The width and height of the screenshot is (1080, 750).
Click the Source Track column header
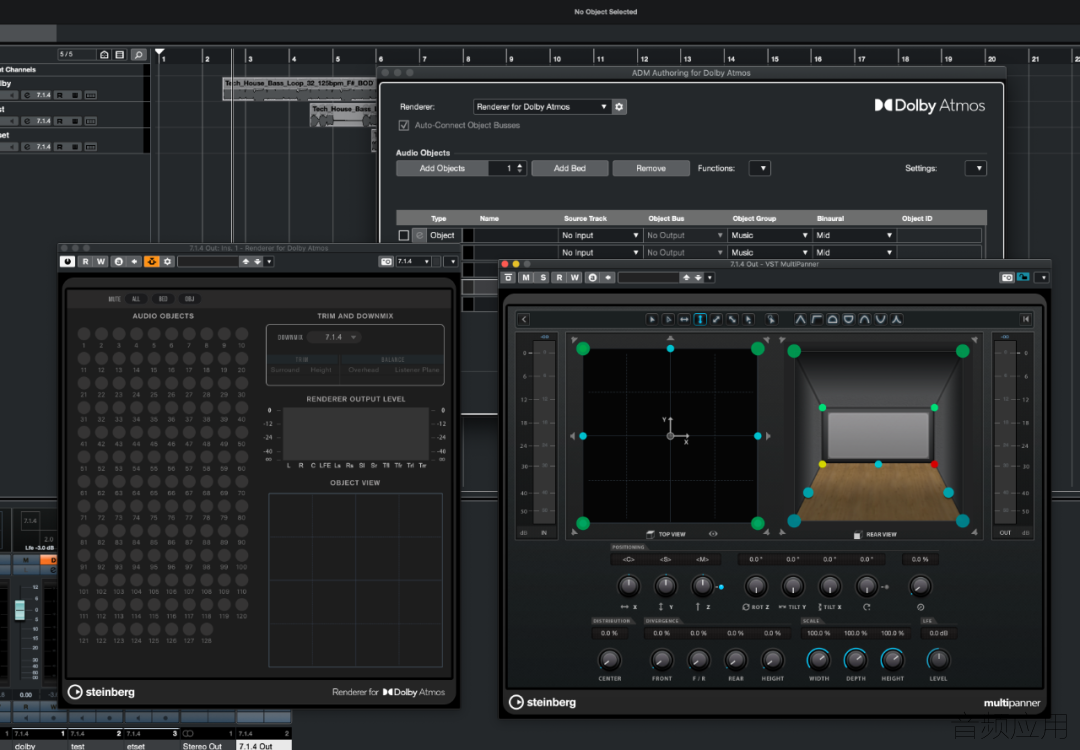click(x=585, y=218)
